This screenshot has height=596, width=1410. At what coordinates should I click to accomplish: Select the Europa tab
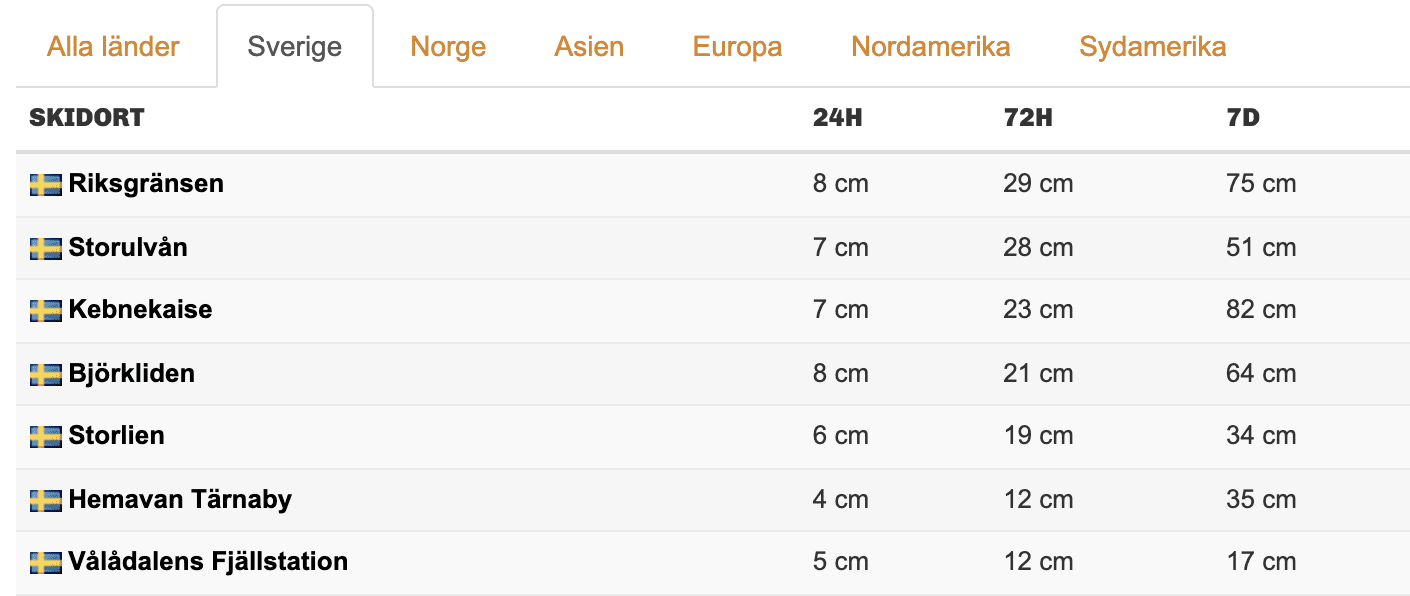(737, 46)
